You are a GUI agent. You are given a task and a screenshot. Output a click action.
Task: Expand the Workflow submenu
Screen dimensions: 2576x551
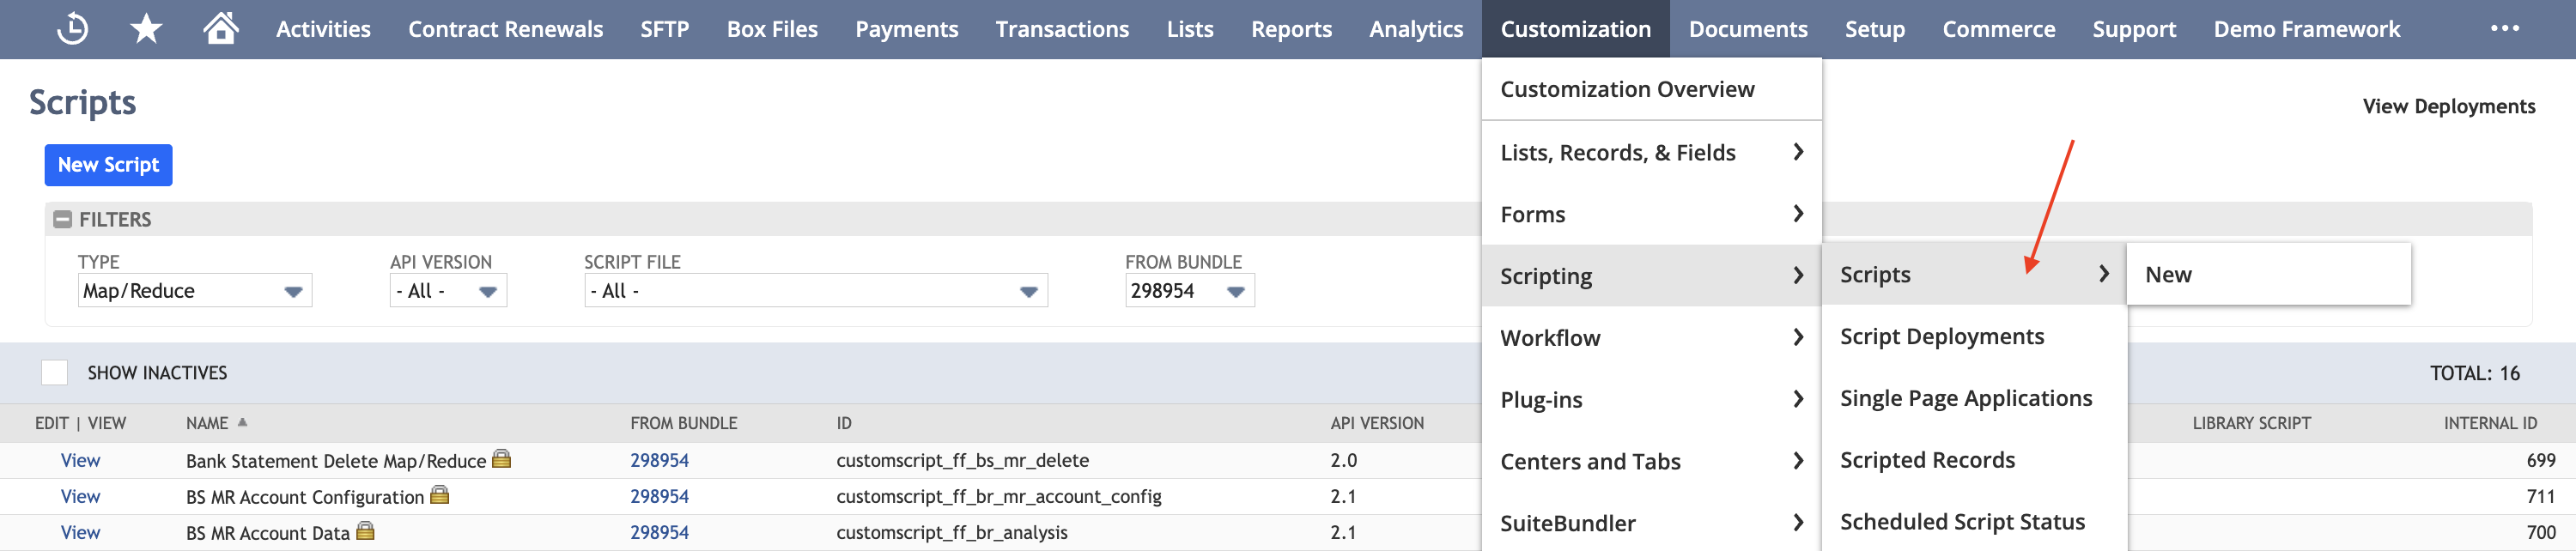coord(1651,338)
